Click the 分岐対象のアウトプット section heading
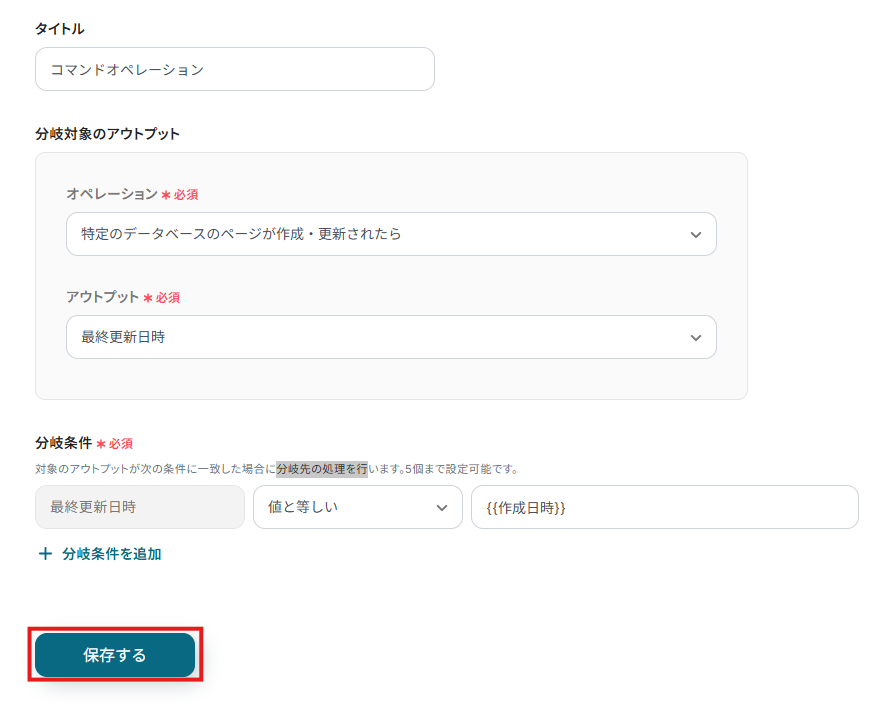Viewport: 886px width, 704px height. [107, 134]
